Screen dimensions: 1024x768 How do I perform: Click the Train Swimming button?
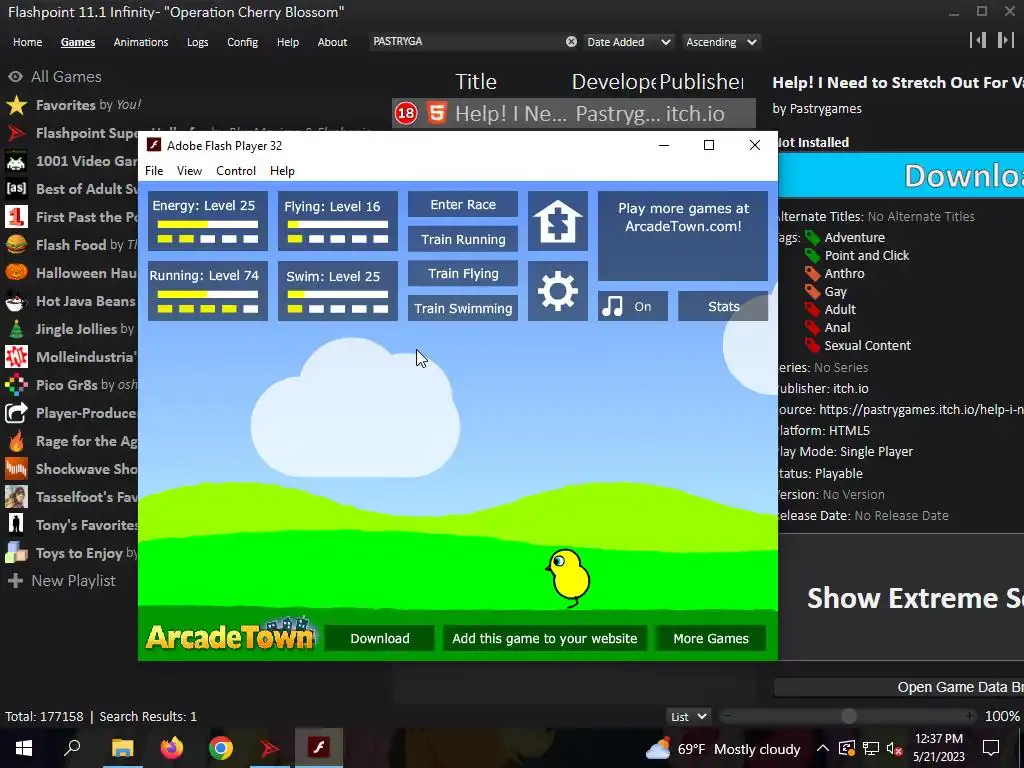[463, 308]
